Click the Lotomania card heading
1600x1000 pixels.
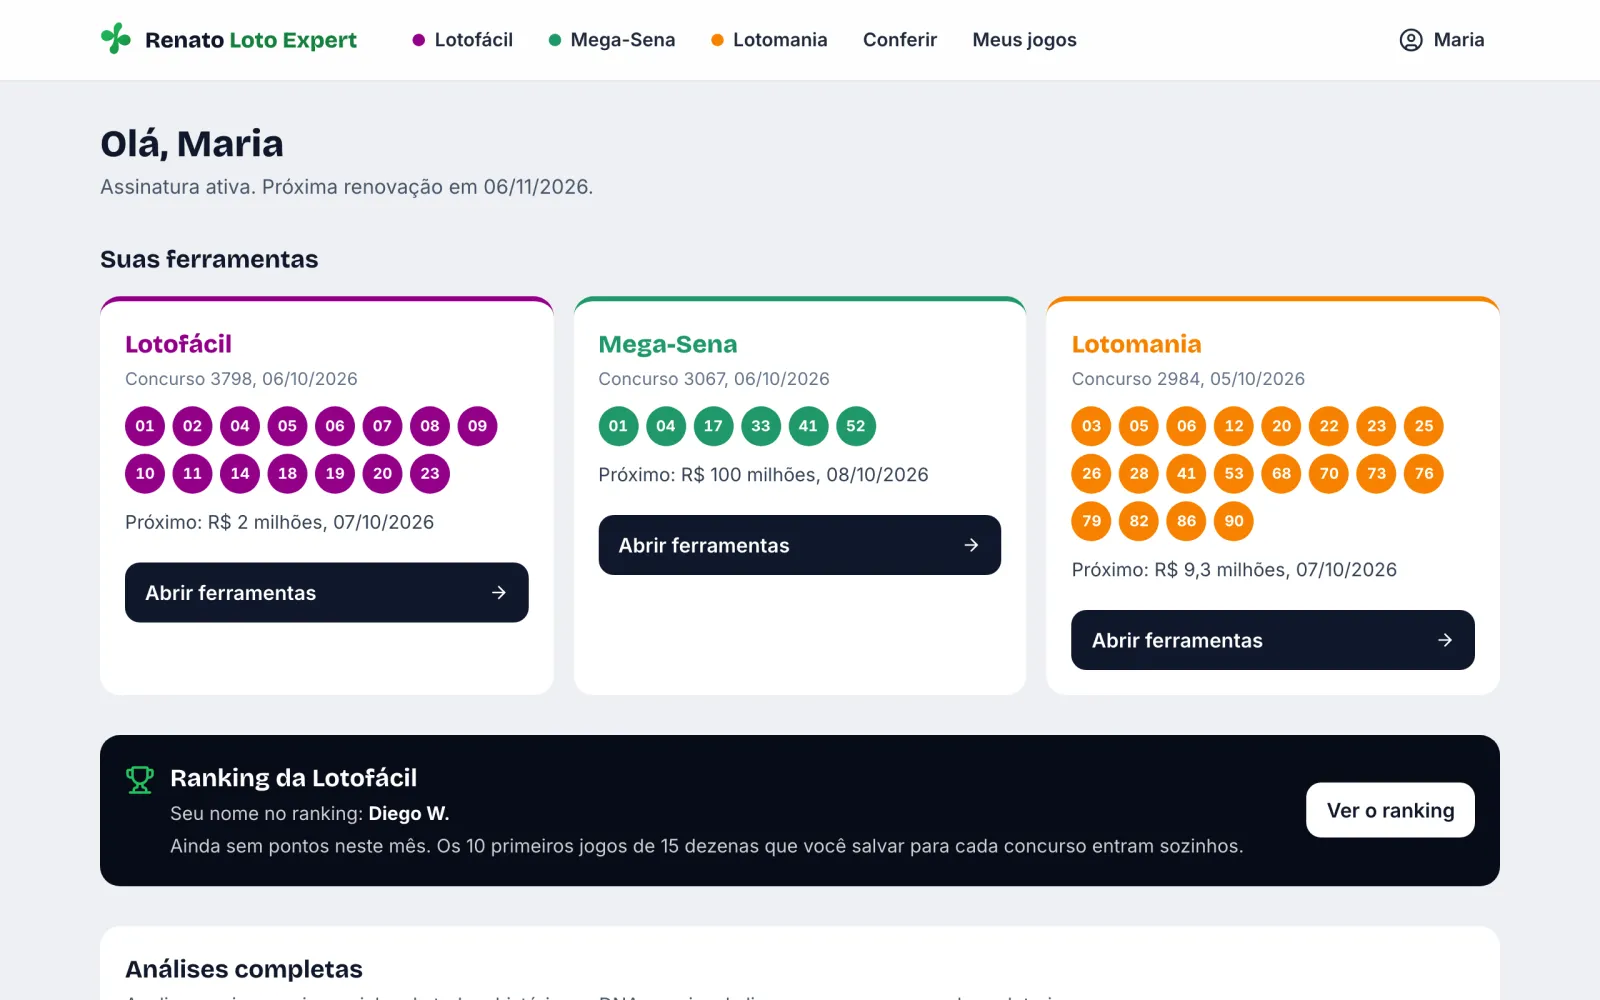pyautogui.click(x=1136, y=344)
